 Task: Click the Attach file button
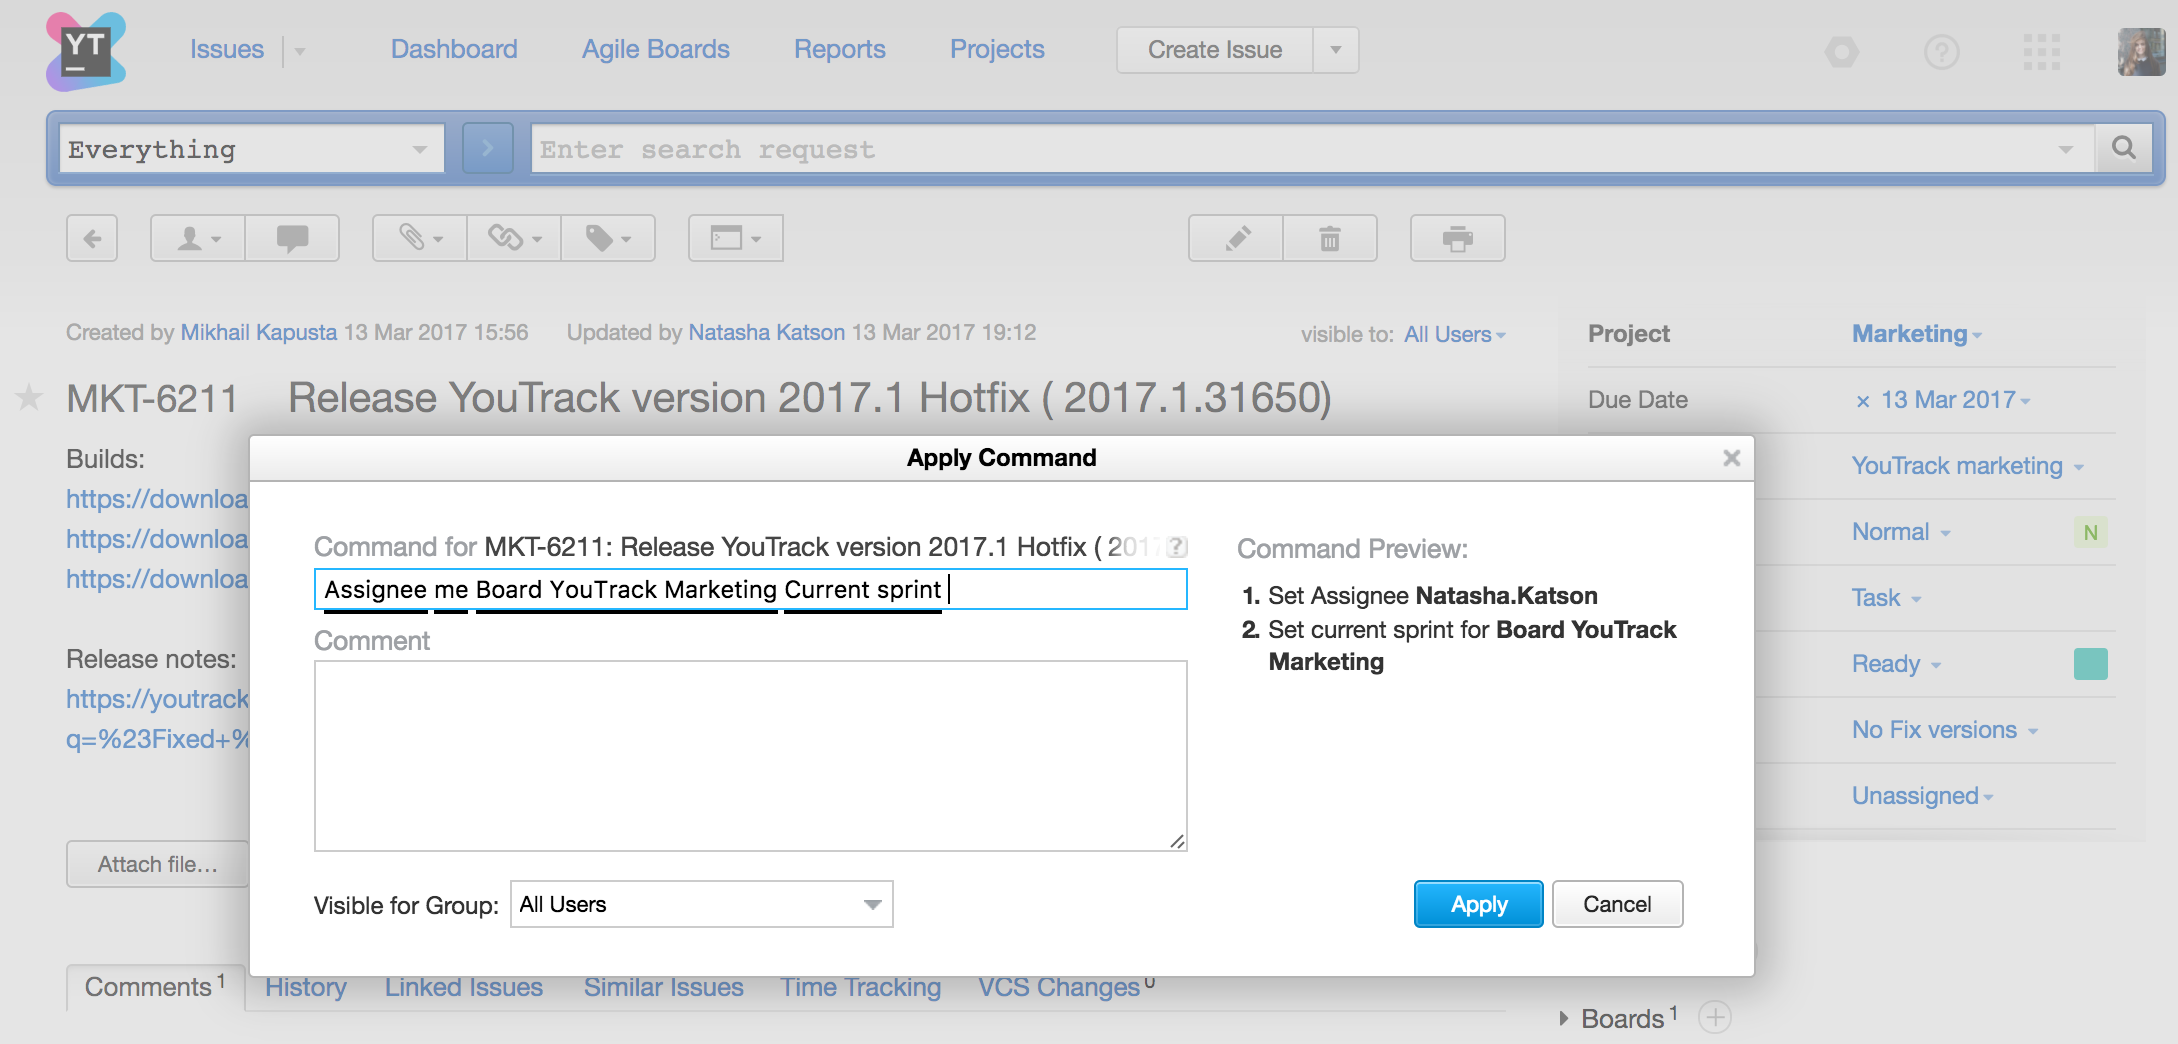click(x=157, y=864)
